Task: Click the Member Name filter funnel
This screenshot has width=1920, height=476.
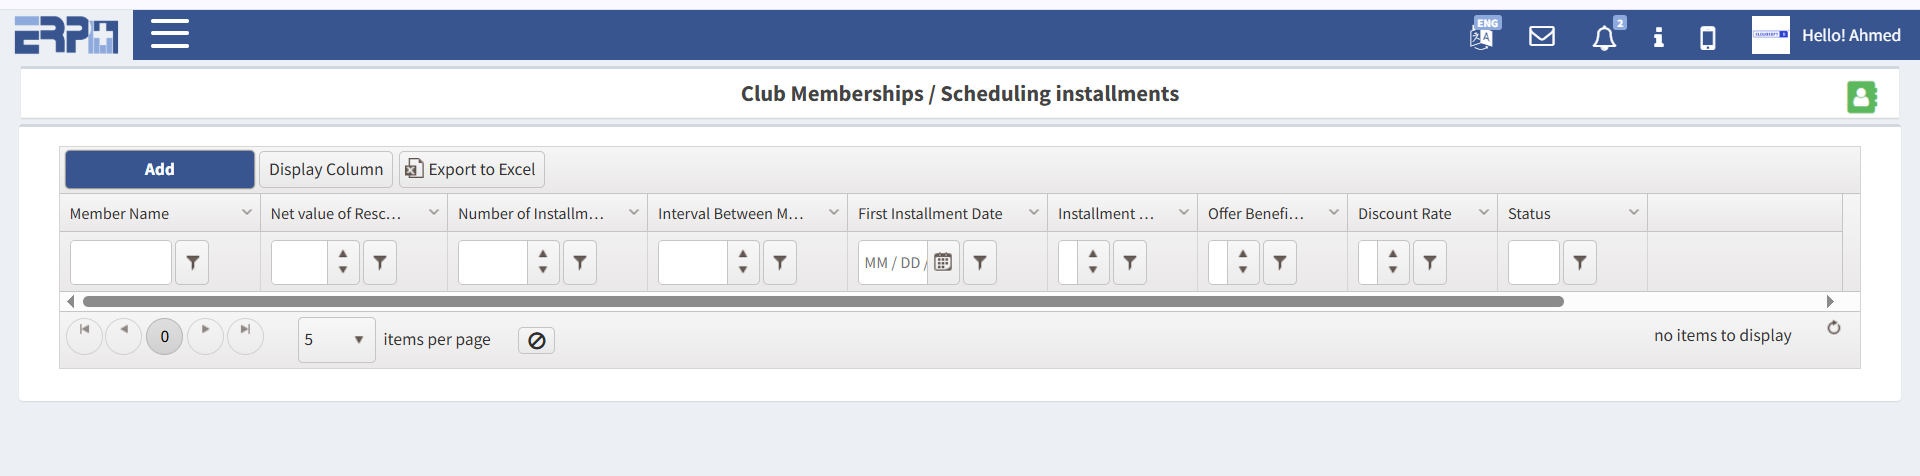Action: point(192,263)
